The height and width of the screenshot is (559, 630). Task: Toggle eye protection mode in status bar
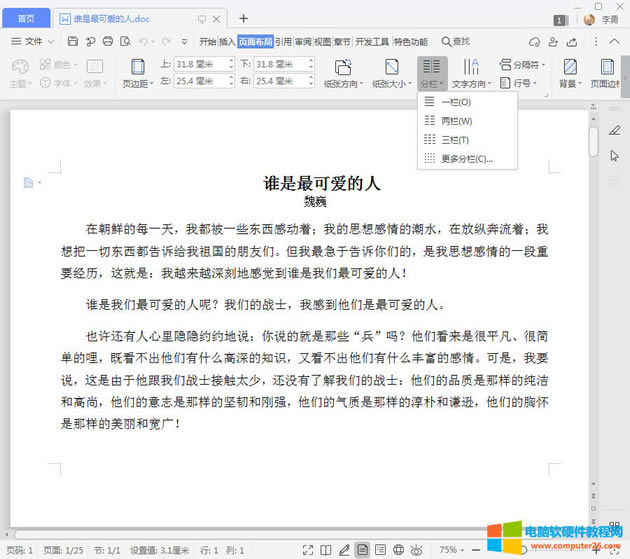pyautogui.click(x=417, y=550)
